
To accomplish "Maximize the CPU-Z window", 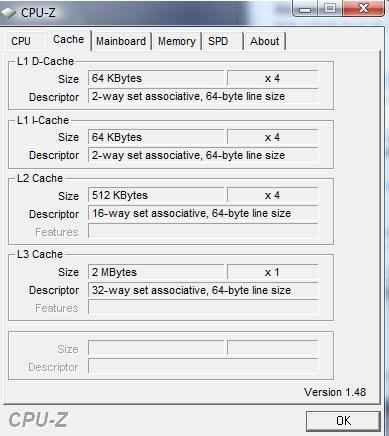I will [330, 8].
